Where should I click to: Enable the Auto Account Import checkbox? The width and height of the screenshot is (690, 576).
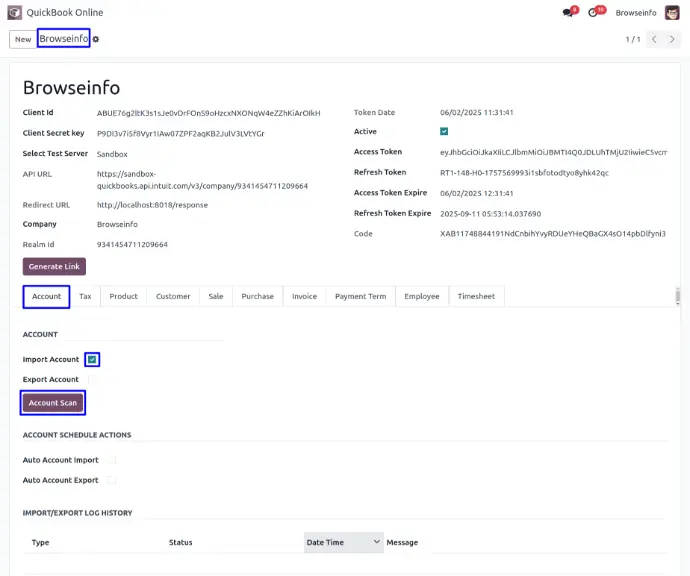point(112,460)
